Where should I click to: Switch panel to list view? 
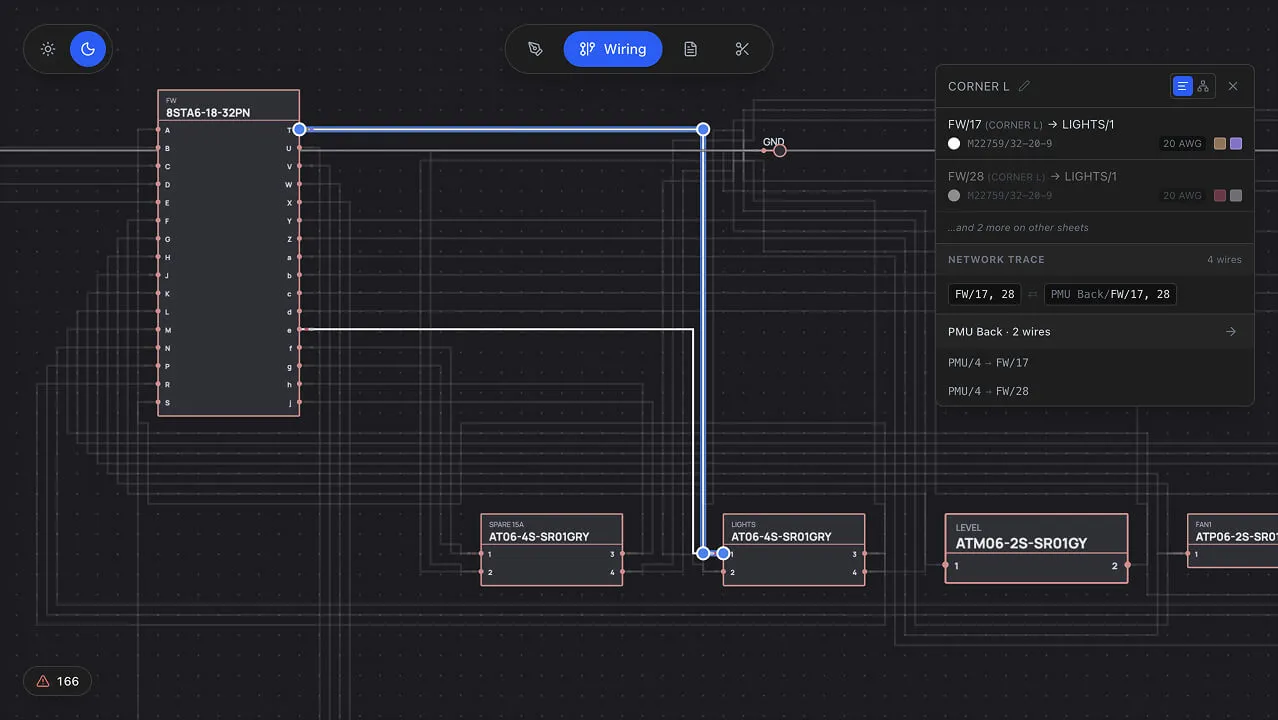pos(1182,87)
